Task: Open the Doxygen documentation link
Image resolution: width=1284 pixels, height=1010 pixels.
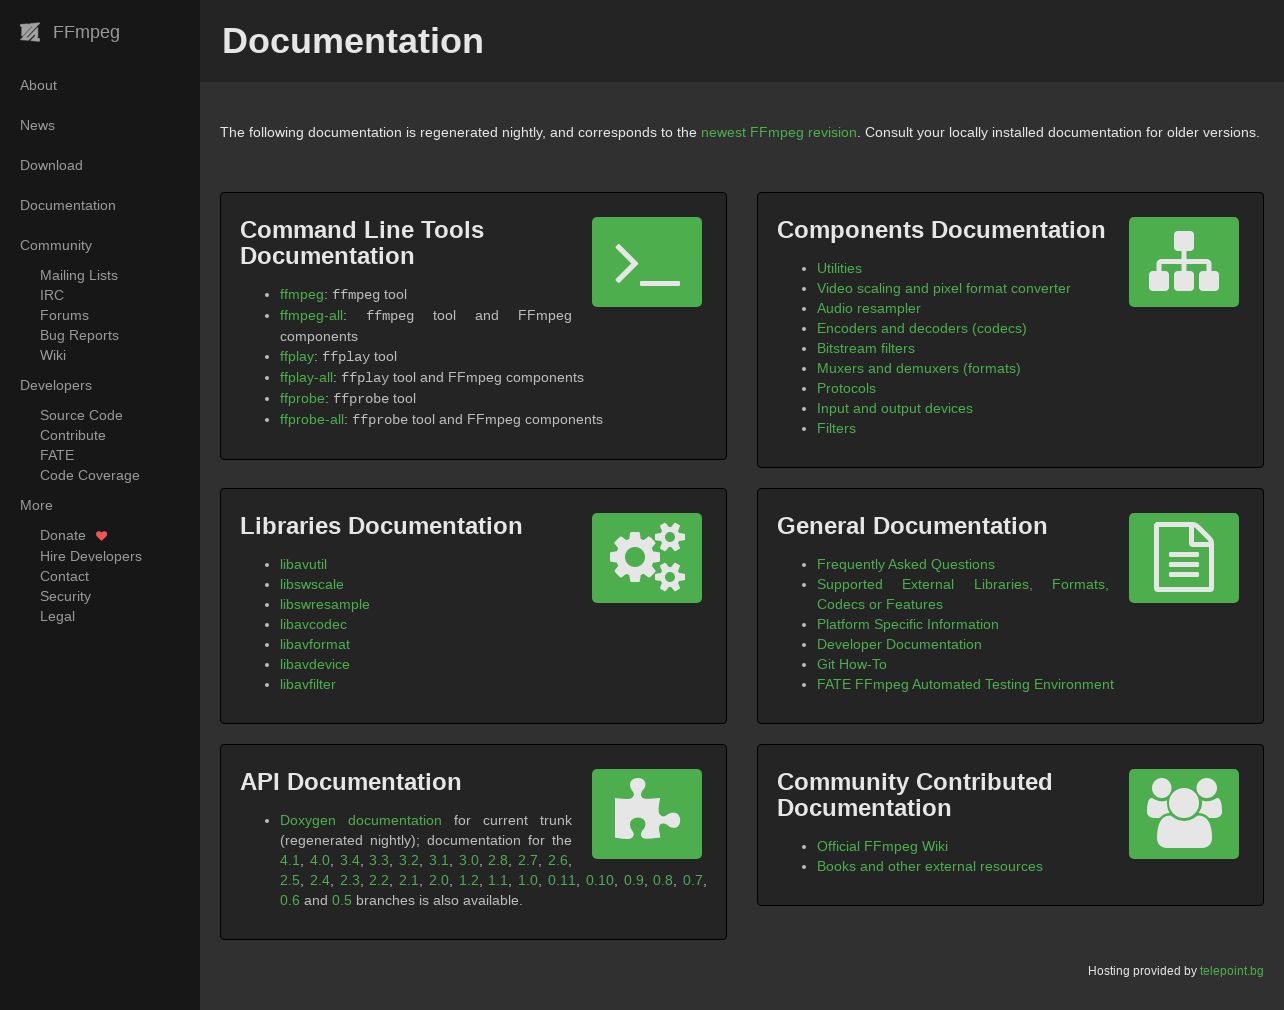Action: point(361,820)
